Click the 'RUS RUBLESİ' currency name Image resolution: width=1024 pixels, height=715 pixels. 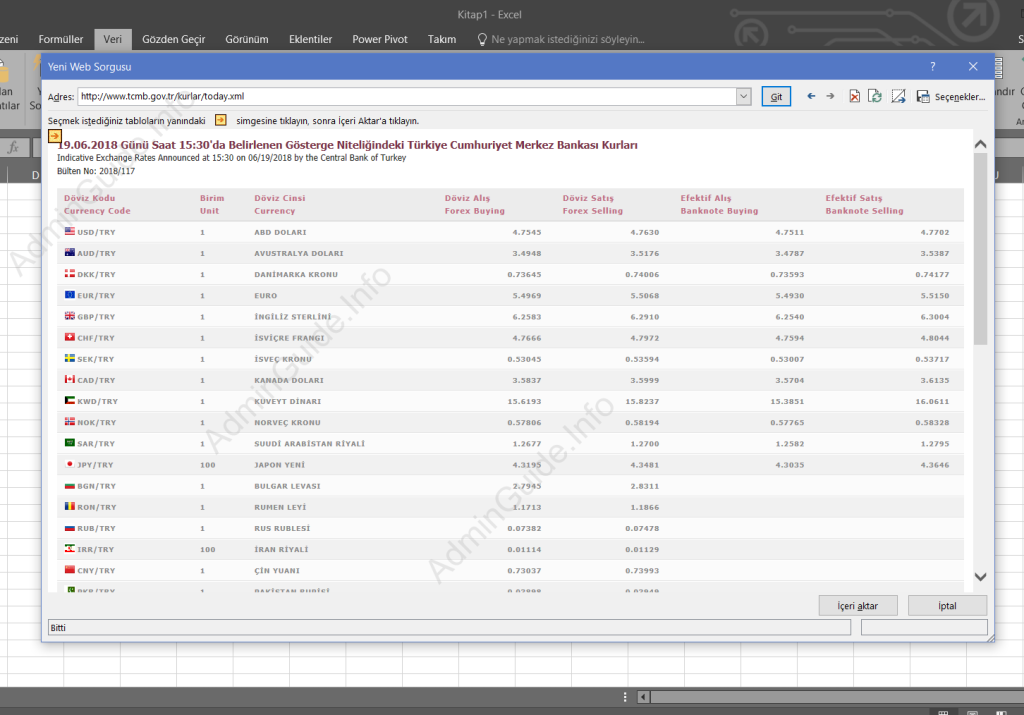pos(282,528)
